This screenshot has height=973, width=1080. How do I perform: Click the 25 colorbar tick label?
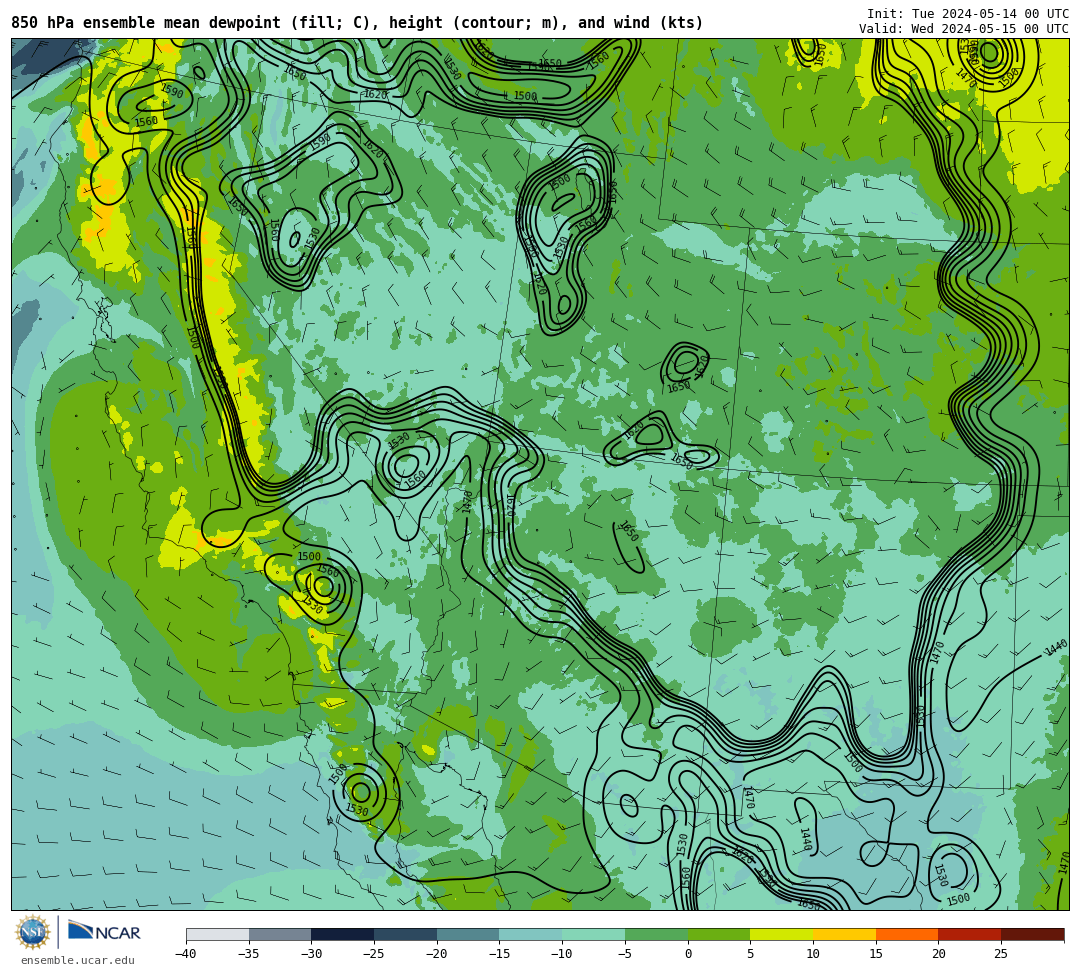(x=1001, y=954)
